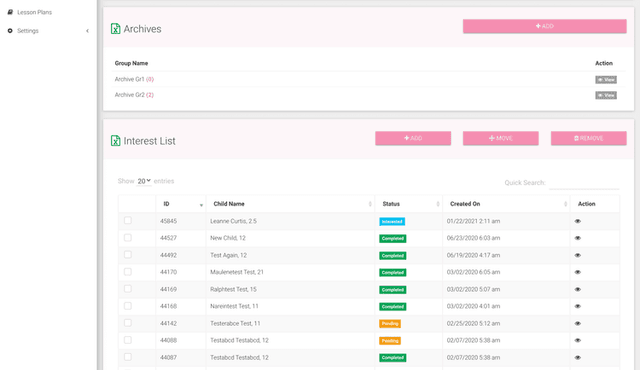The height and width of the screenshot is (370, 640).
Task: Click the Archives Excel export icon
Action: point(116,29)
